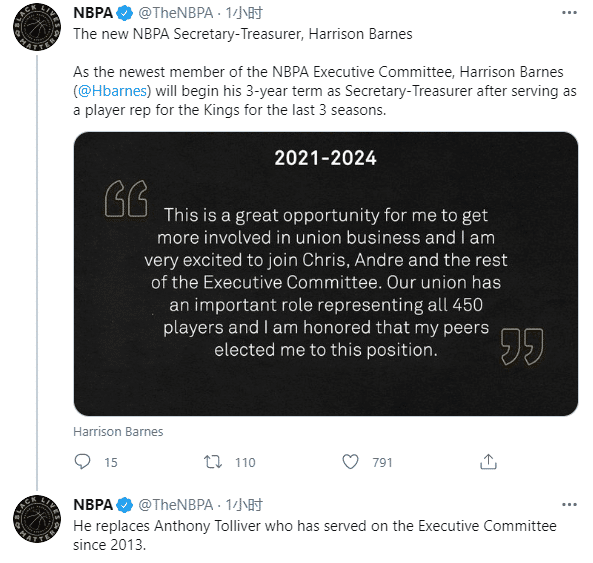This screenshot has height=563, width=593.
Task: Open the more options dots on the second tweet
Action: tap(570, 505)
